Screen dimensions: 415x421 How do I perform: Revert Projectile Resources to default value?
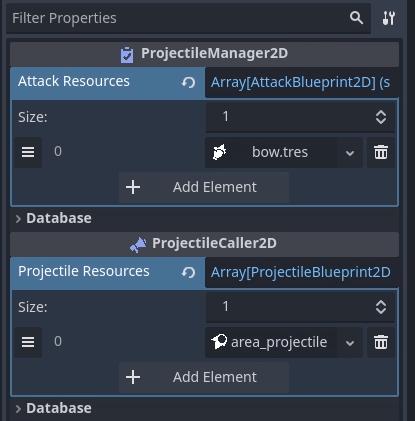coord(188,272)
